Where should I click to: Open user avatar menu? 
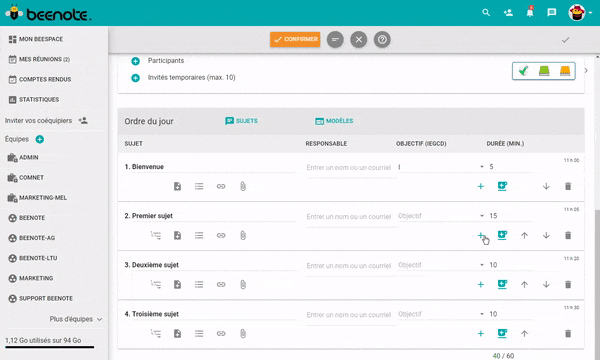[577, 13]
